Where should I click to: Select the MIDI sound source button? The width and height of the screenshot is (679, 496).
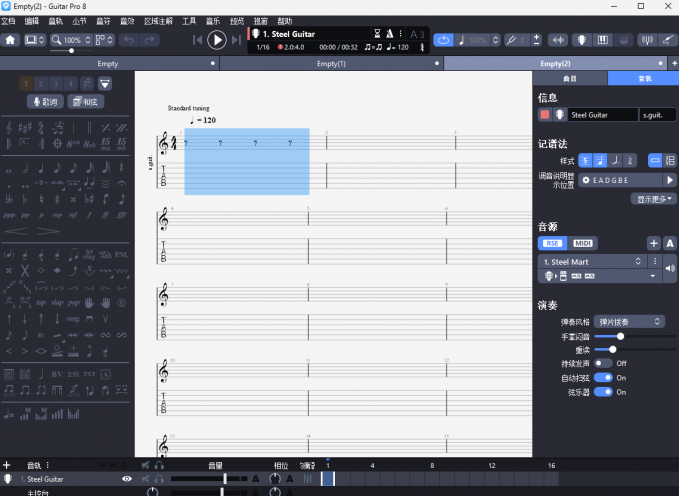(582, 243)
